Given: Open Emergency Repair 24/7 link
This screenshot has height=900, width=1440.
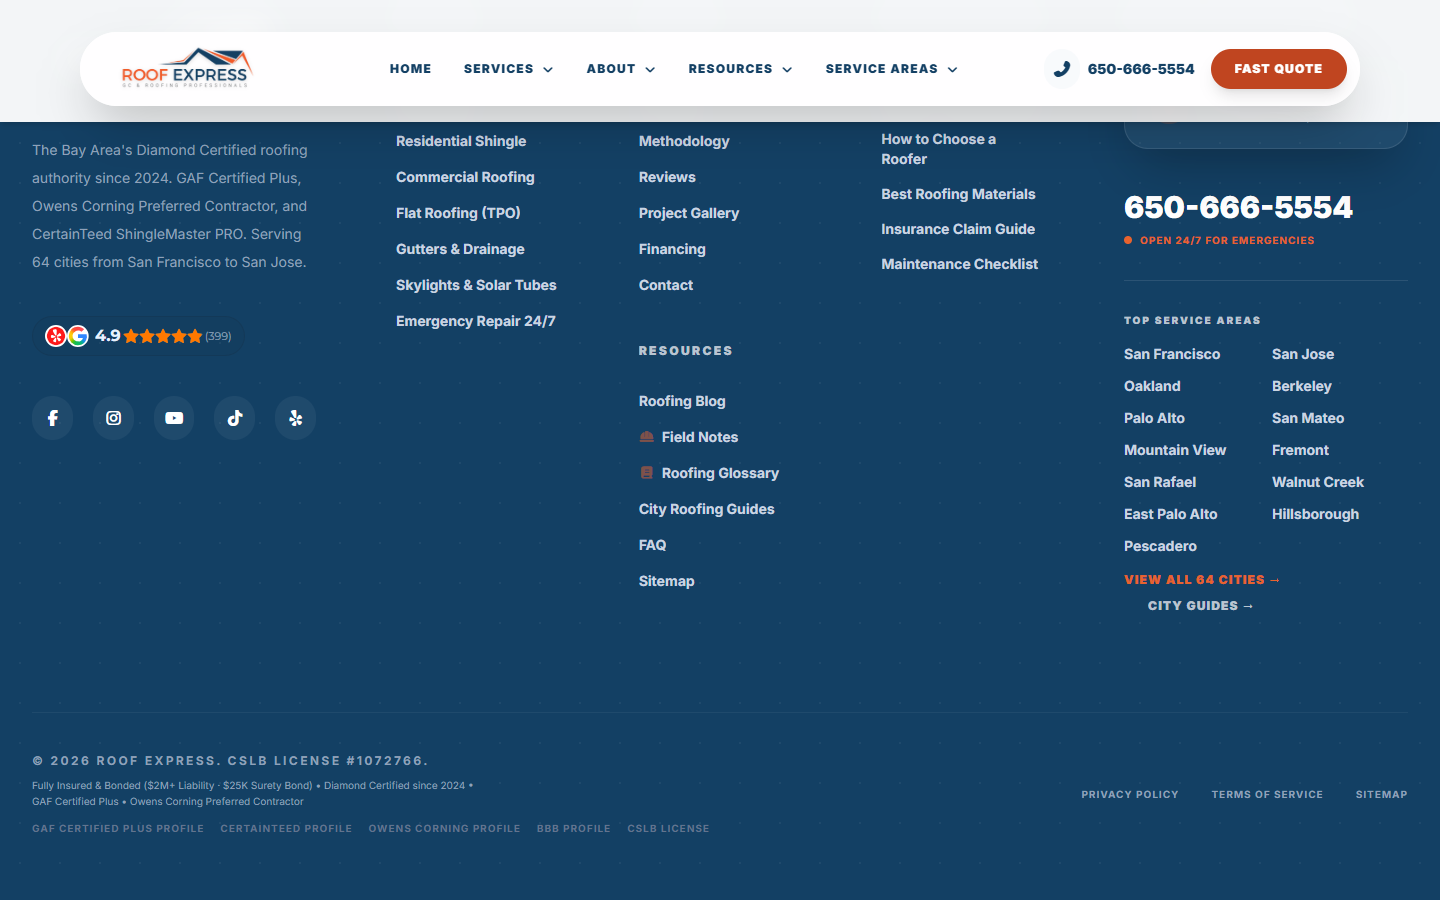Looking at the screenshot, I should 476,321.
